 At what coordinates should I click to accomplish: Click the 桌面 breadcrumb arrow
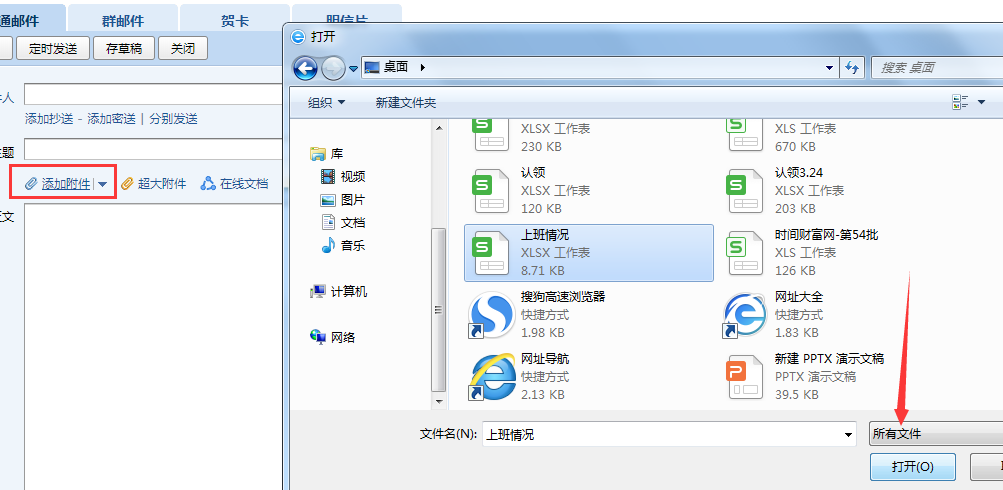click(423, 67)
